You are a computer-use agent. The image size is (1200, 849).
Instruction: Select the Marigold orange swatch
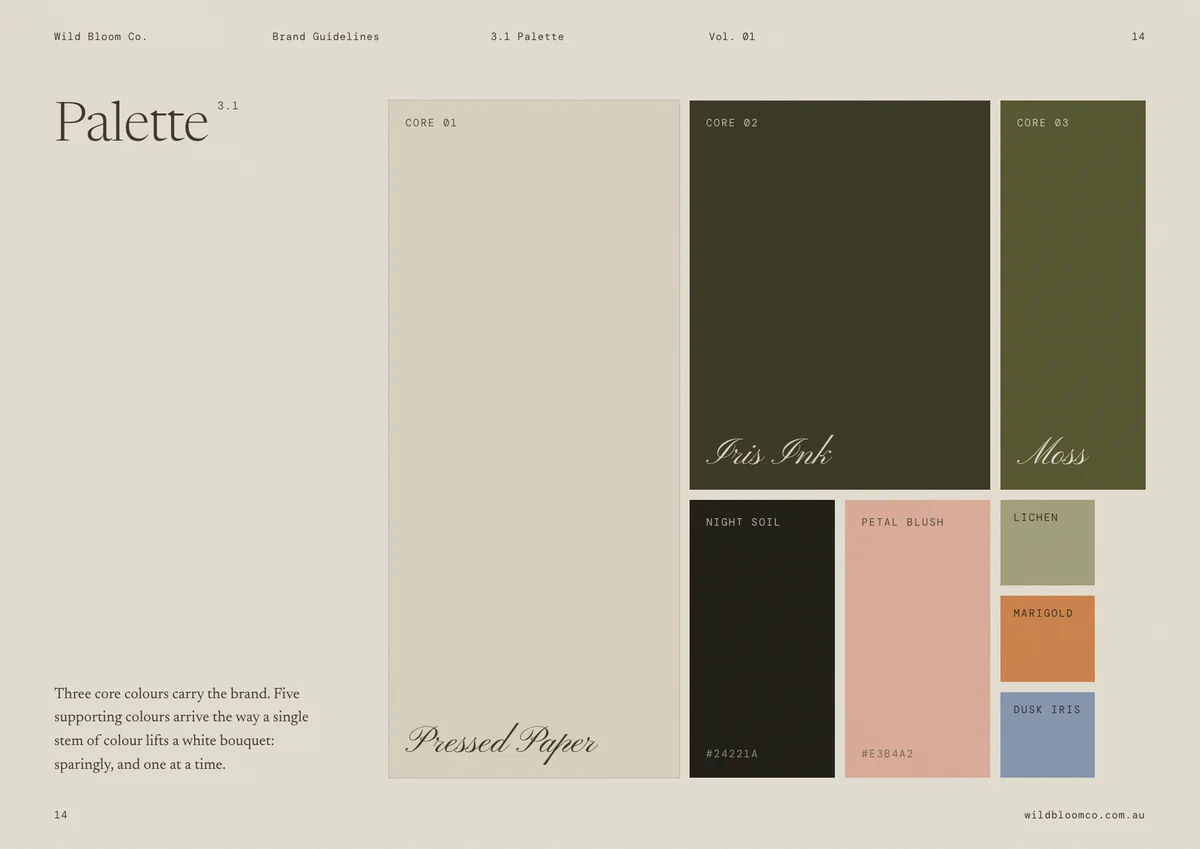pos(1047,639)
